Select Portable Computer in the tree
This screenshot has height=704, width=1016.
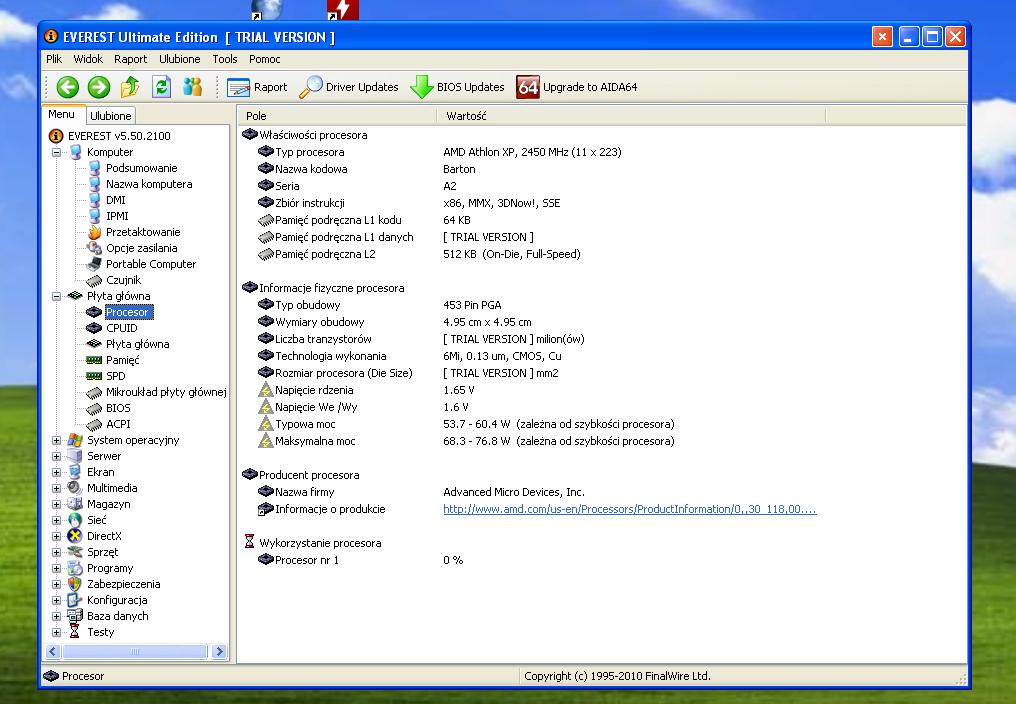151,264
